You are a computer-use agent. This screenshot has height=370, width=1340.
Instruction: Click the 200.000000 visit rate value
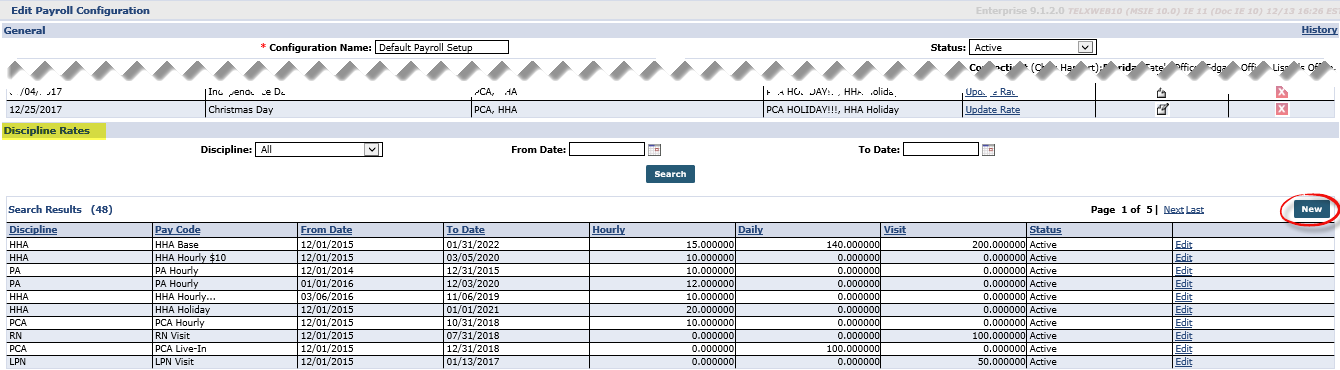click(999, 244)
